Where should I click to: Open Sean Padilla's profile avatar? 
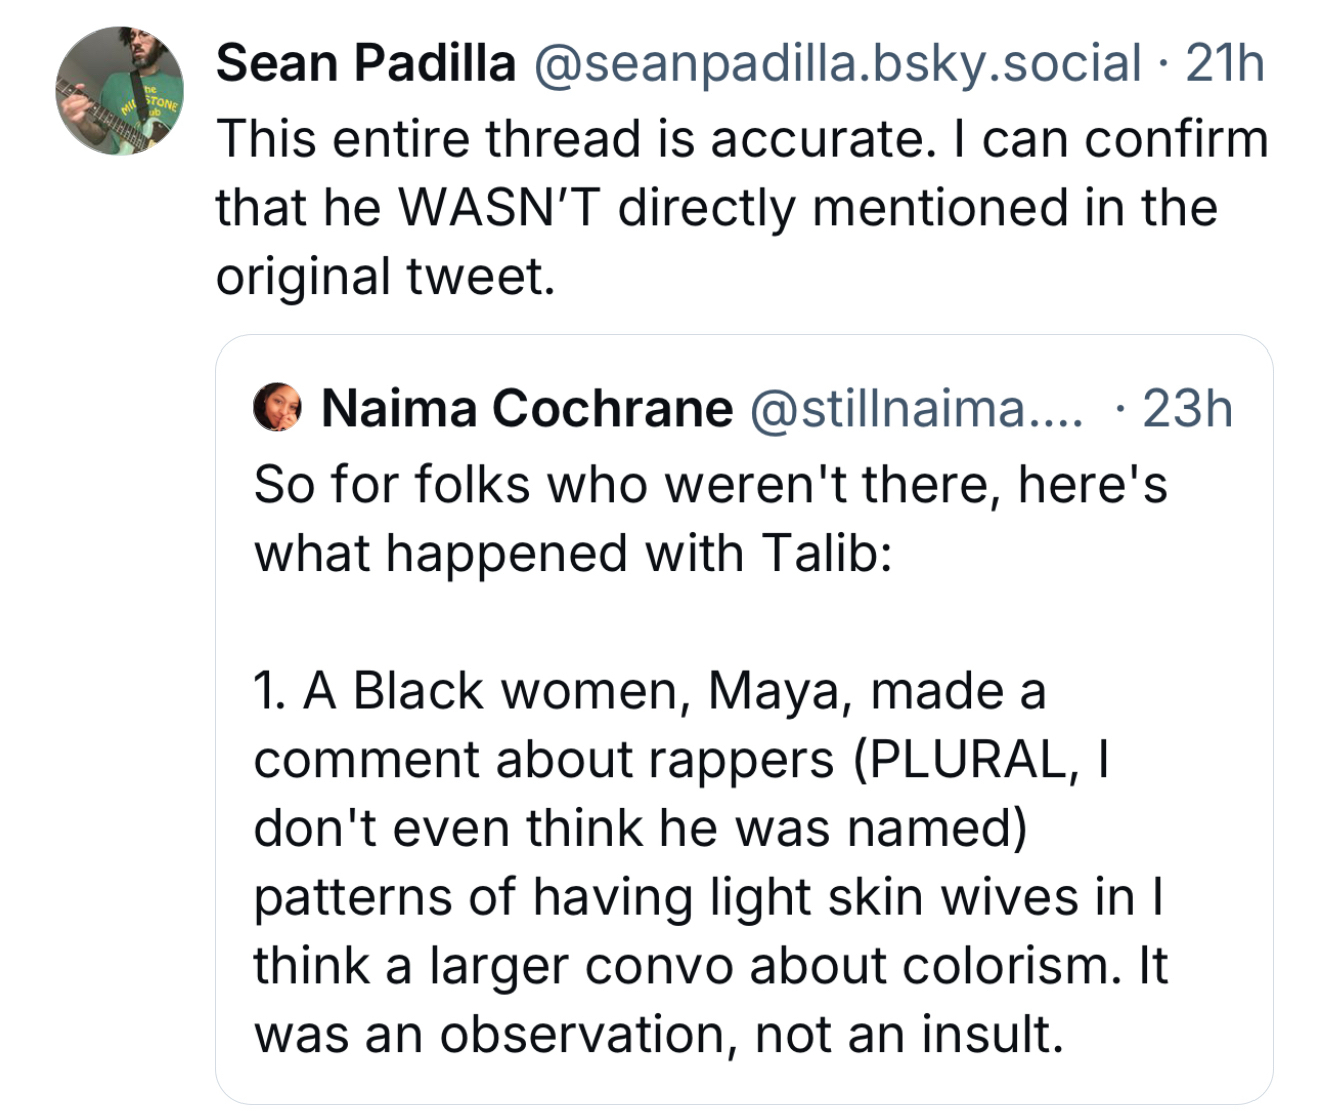click(x=119, y=91)
